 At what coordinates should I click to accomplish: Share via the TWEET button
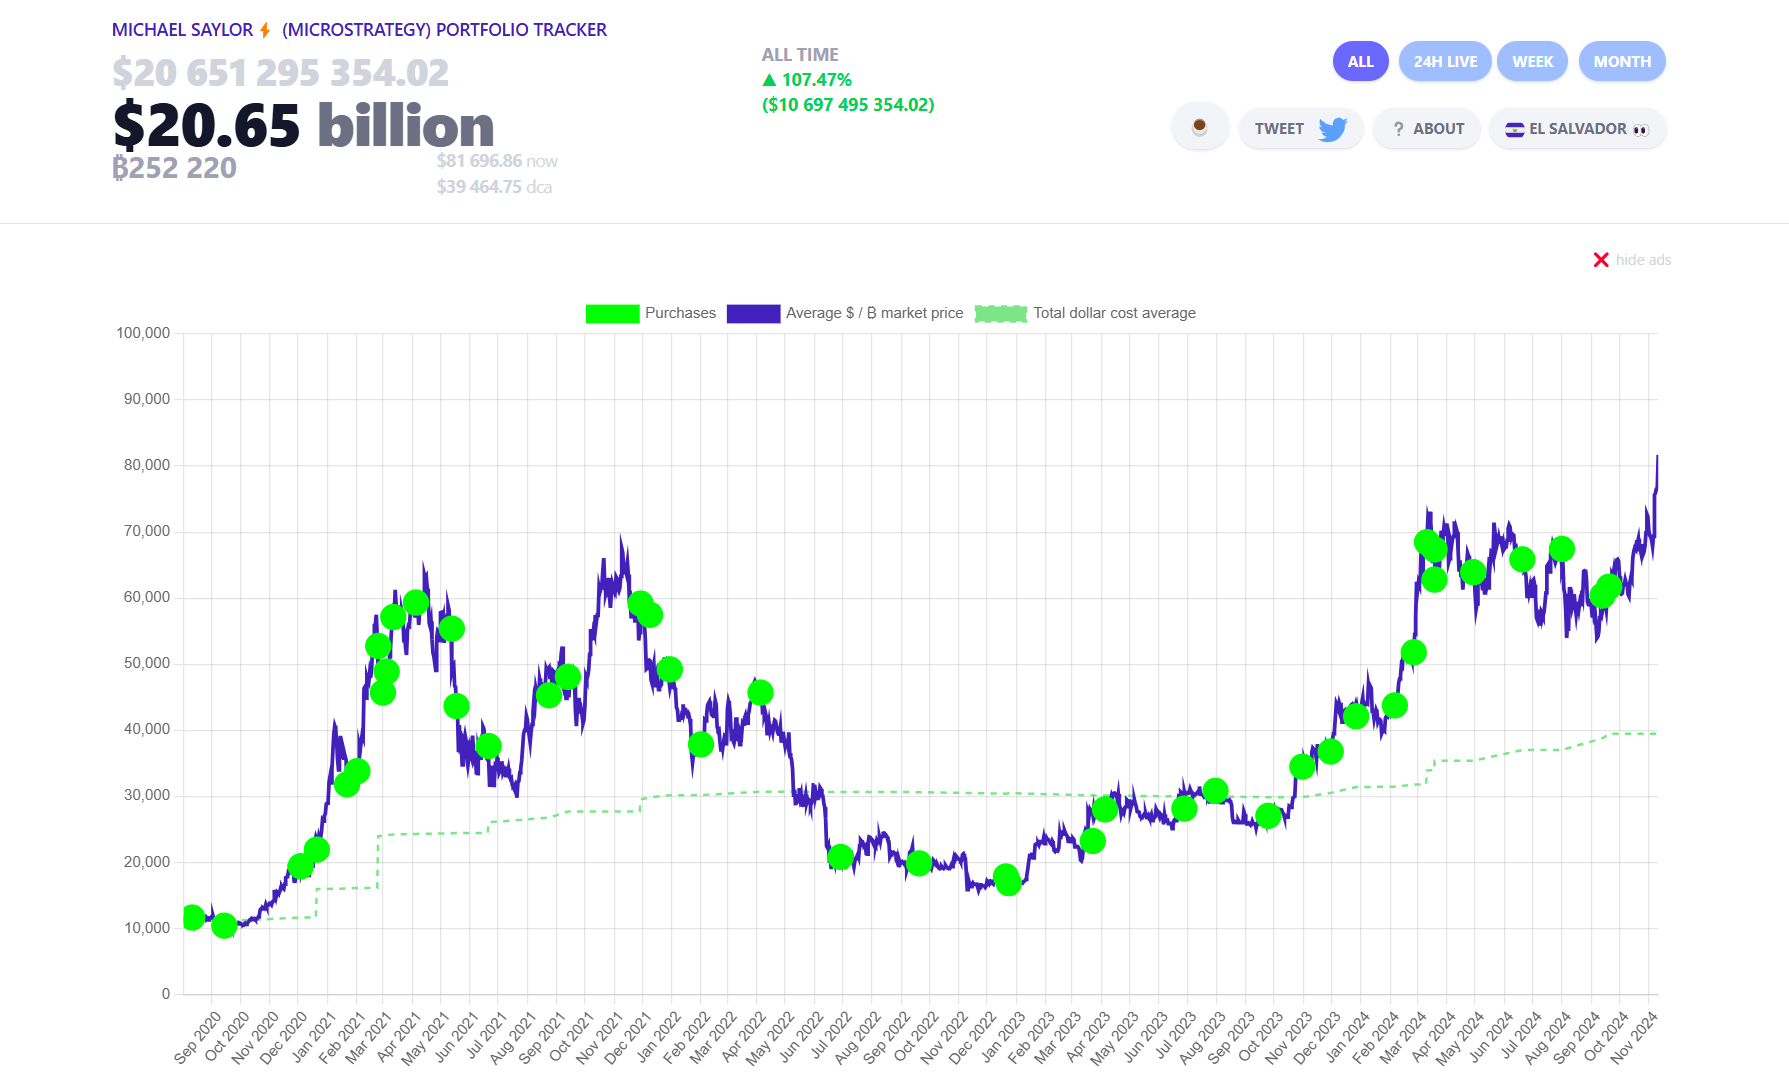(x=1301, y=129)
